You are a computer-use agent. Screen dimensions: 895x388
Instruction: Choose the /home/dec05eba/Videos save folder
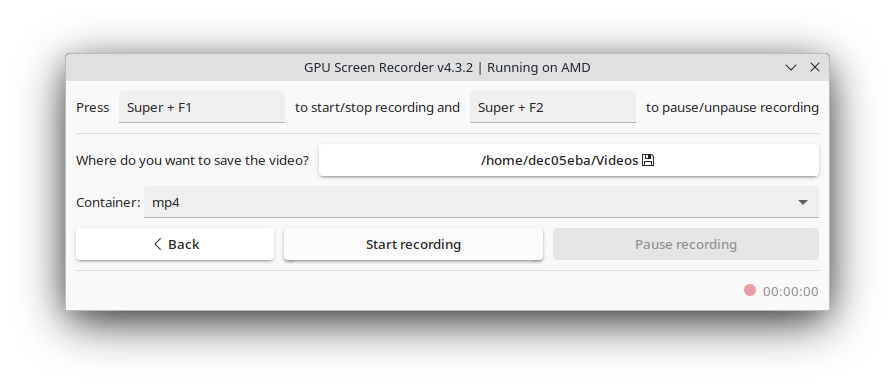569,160
